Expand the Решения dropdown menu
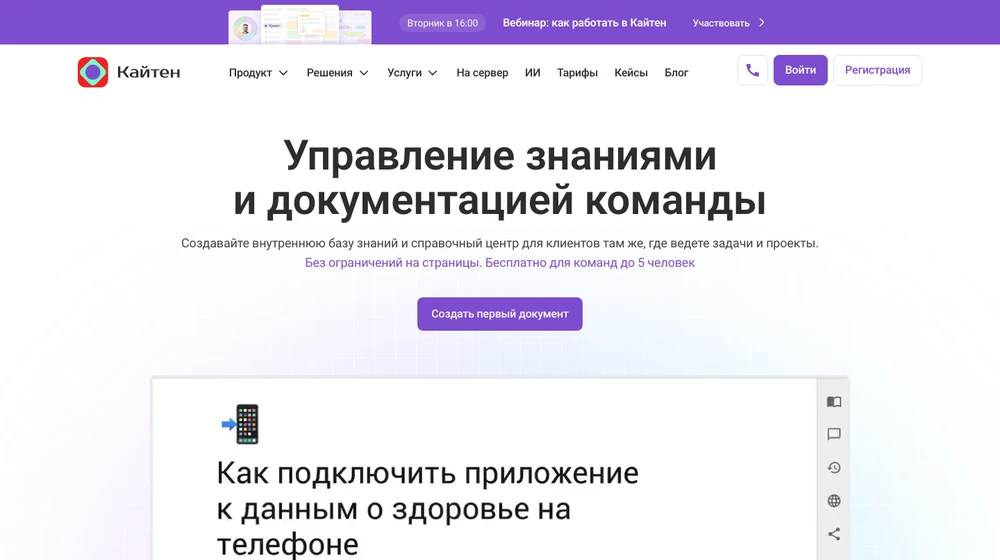1000x560 pixels. click(x=337, y=73)
